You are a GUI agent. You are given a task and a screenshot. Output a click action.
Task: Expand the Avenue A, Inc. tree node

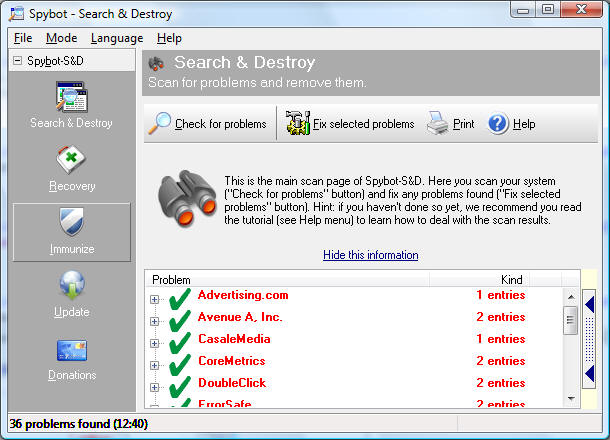click(155, 320)
